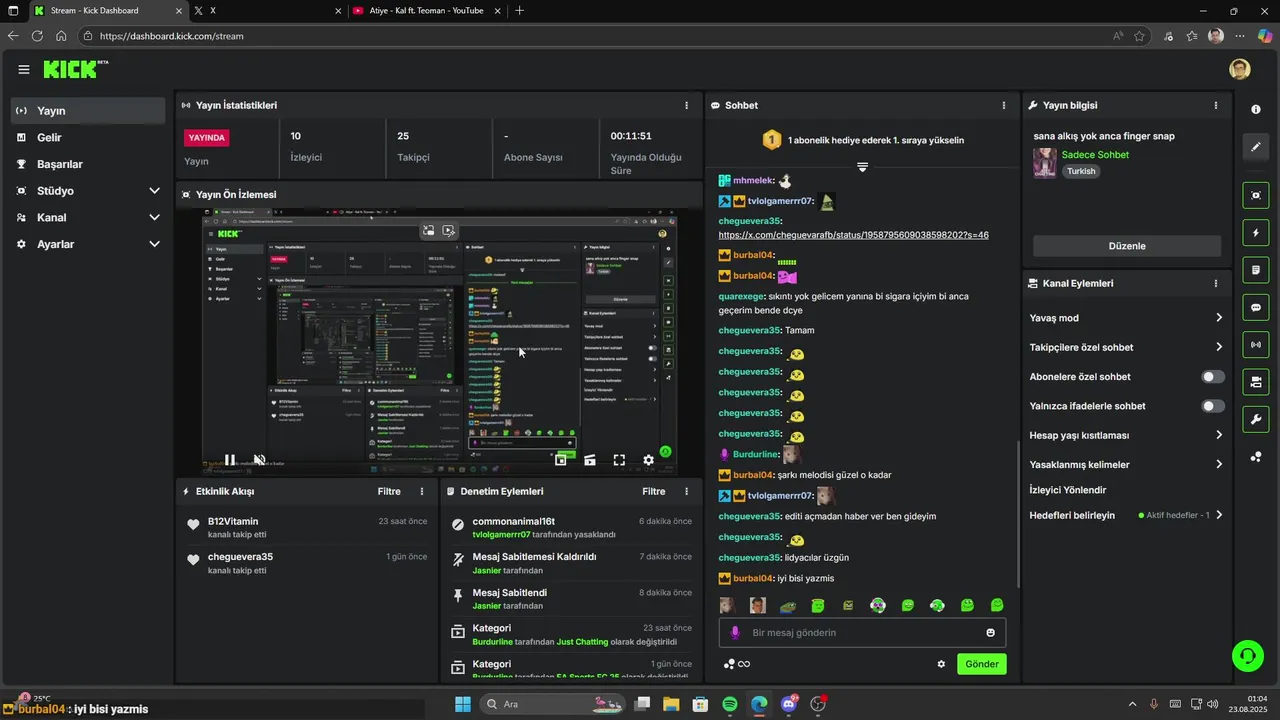Click the Düzenle button
1280x720 pixels.
(1127, 246)
